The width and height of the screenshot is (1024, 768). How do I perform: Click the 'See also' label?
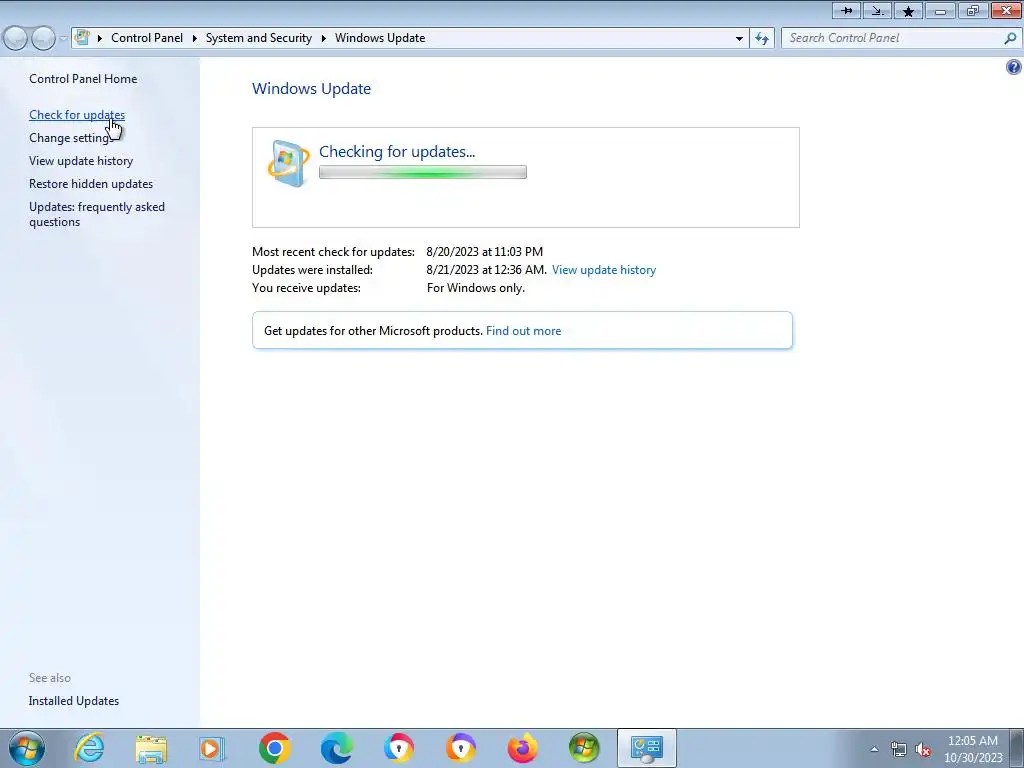coord(50,678)
